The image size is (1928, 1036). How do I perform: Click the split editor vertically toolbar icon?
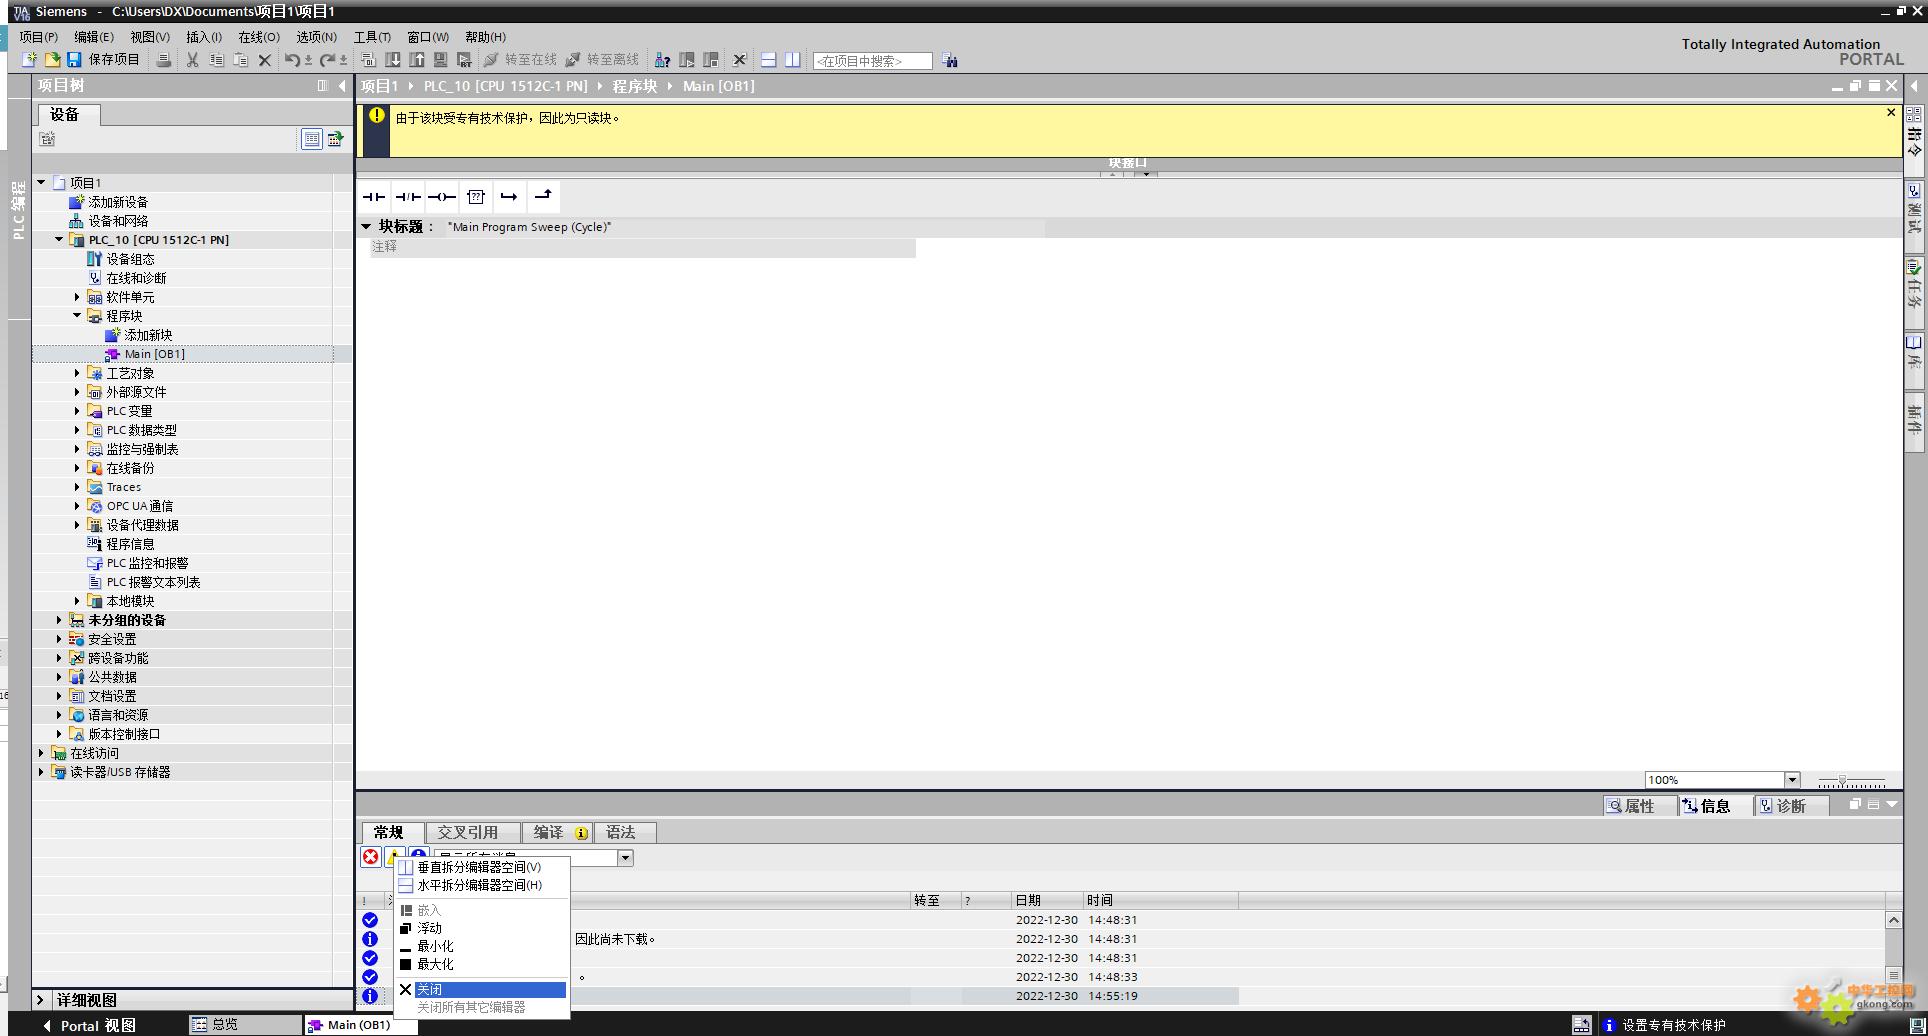point(792,60)
